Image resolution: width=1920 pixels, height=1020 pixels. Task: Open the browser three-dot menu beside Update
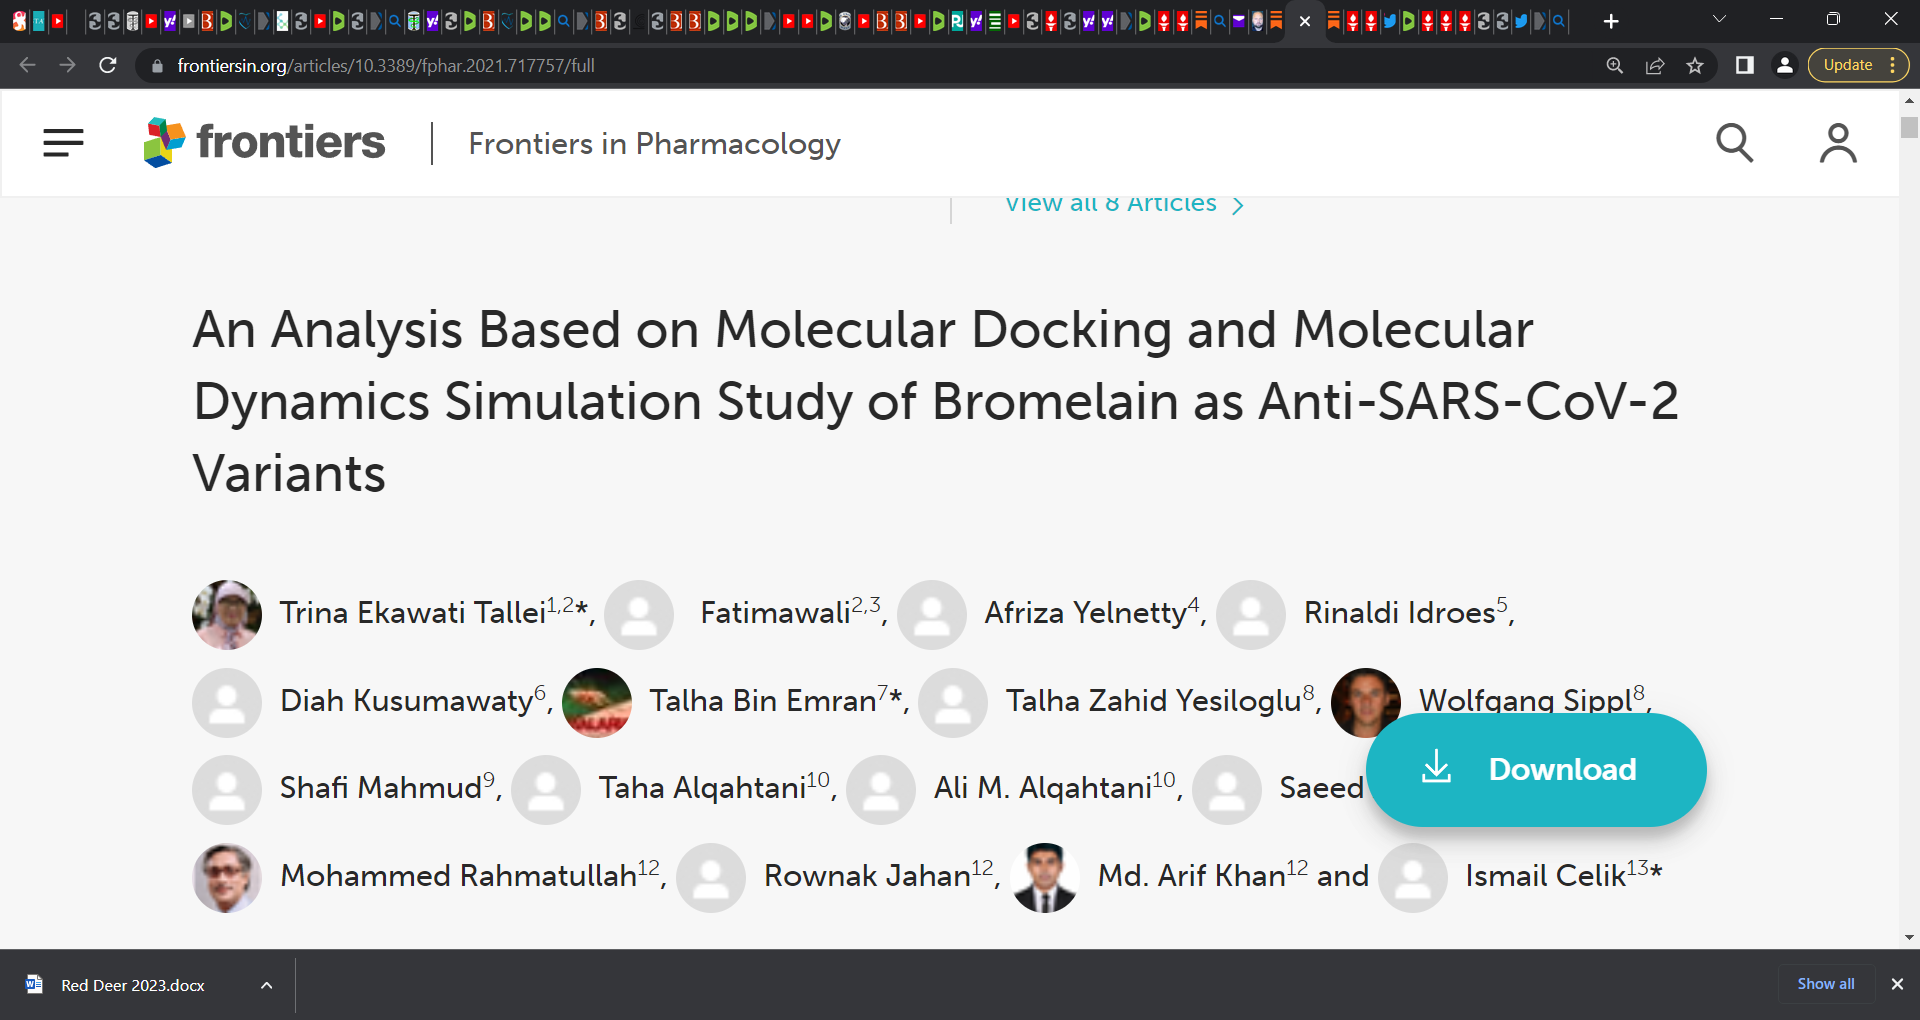tap(1894, 65)
